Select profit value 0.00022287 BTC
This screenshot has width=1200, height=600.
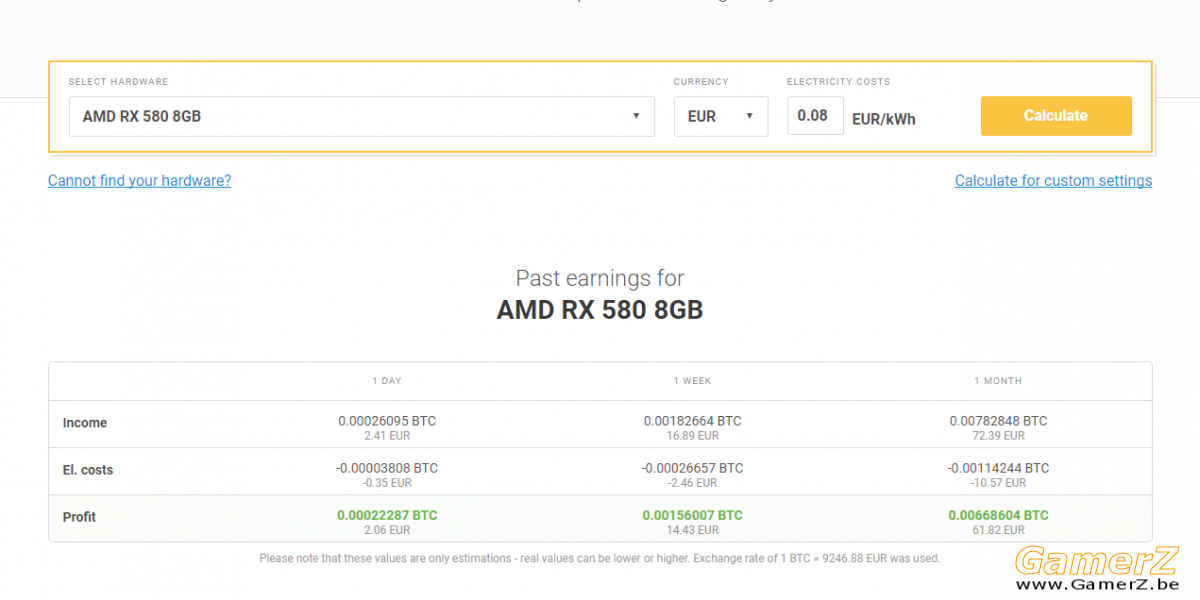[387, 515]
